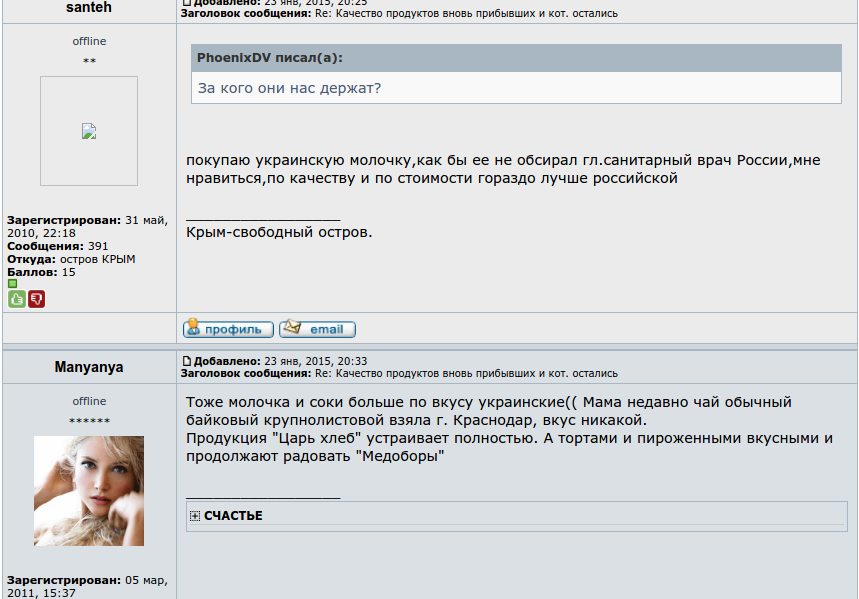Click the santeh username link

pyautogui.click(x=89, y=7)
